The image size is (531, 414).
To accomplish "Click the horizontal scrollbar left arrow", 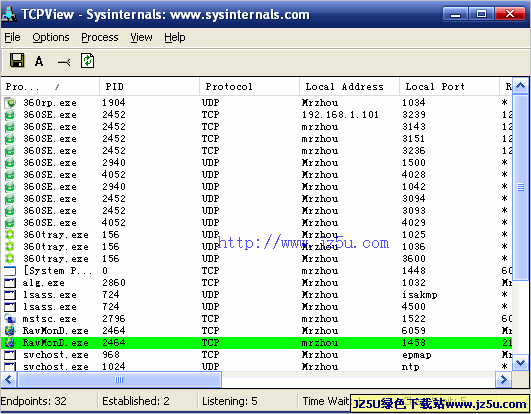I will [x=9, y=380].
